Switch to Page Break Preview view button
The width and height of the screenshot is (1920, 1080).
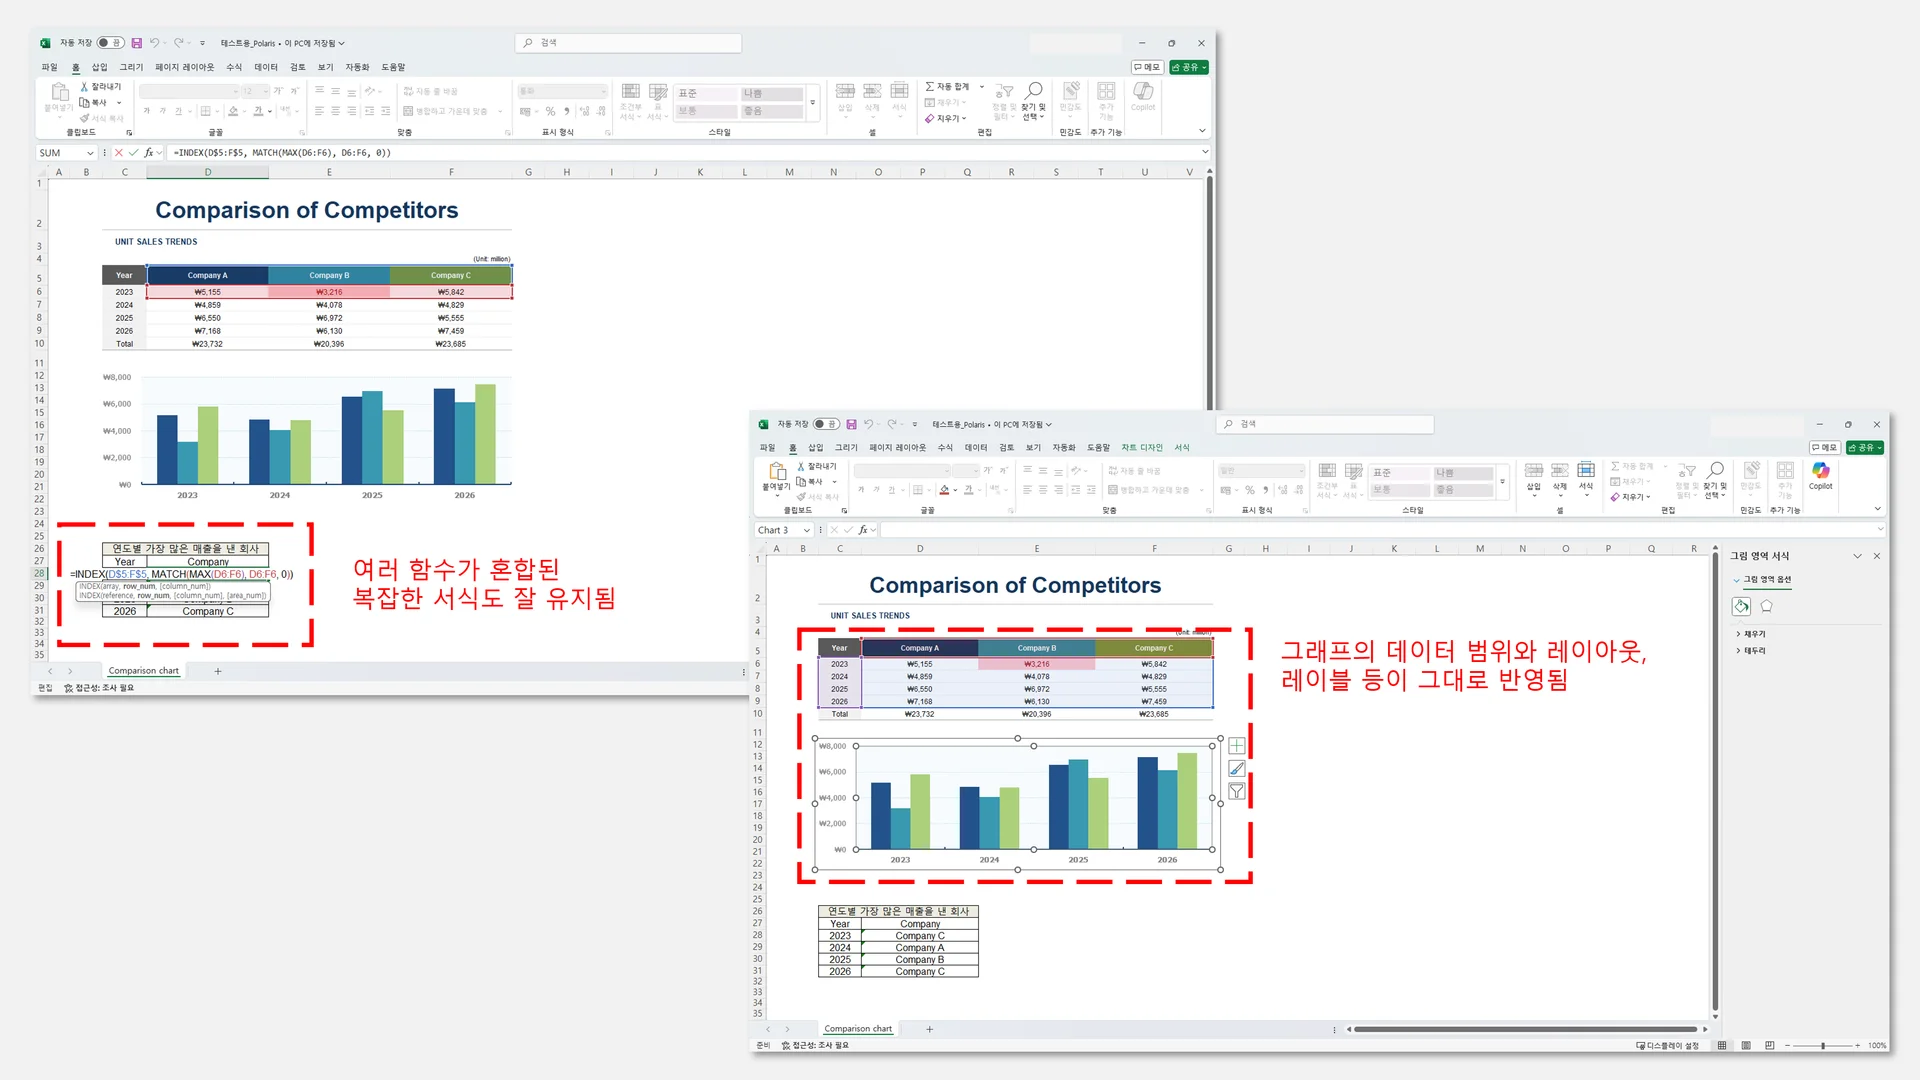pos(1769,1045)
